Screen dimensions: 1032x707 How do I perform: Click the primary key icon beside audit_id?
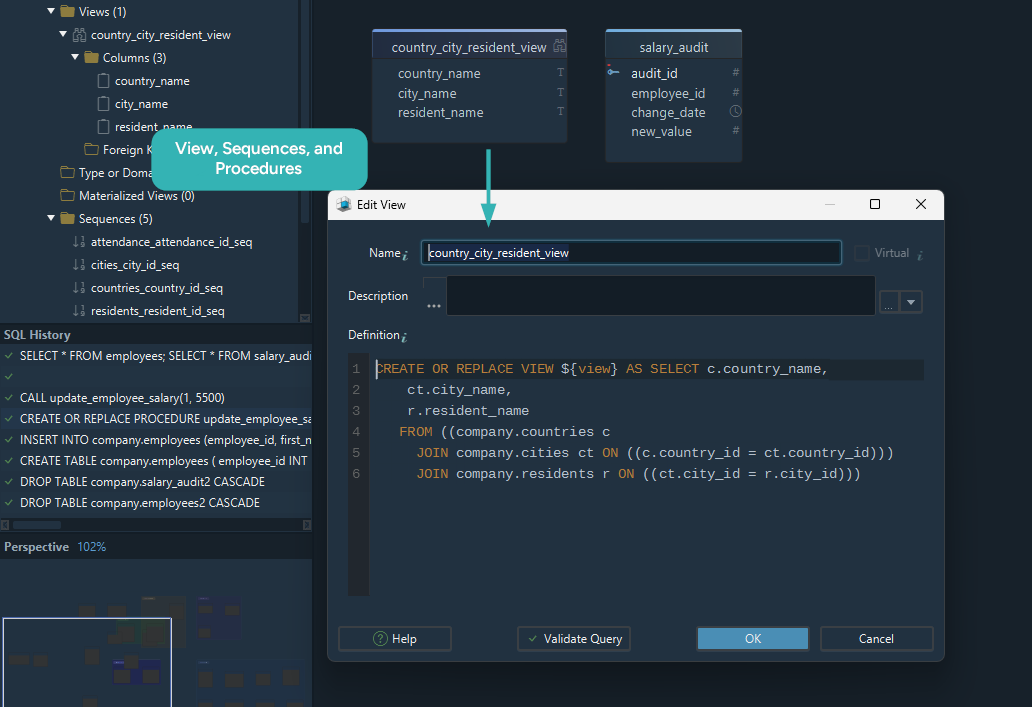point(613,71)
